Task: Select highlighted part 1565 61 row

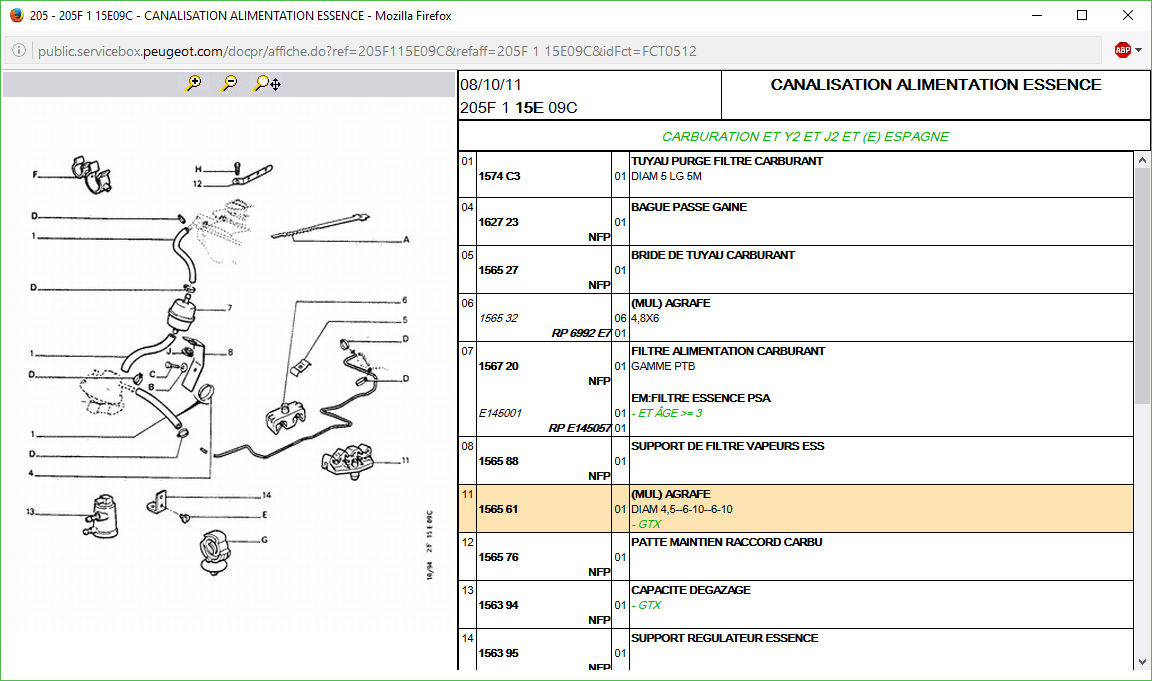Action: click(498, 509)
